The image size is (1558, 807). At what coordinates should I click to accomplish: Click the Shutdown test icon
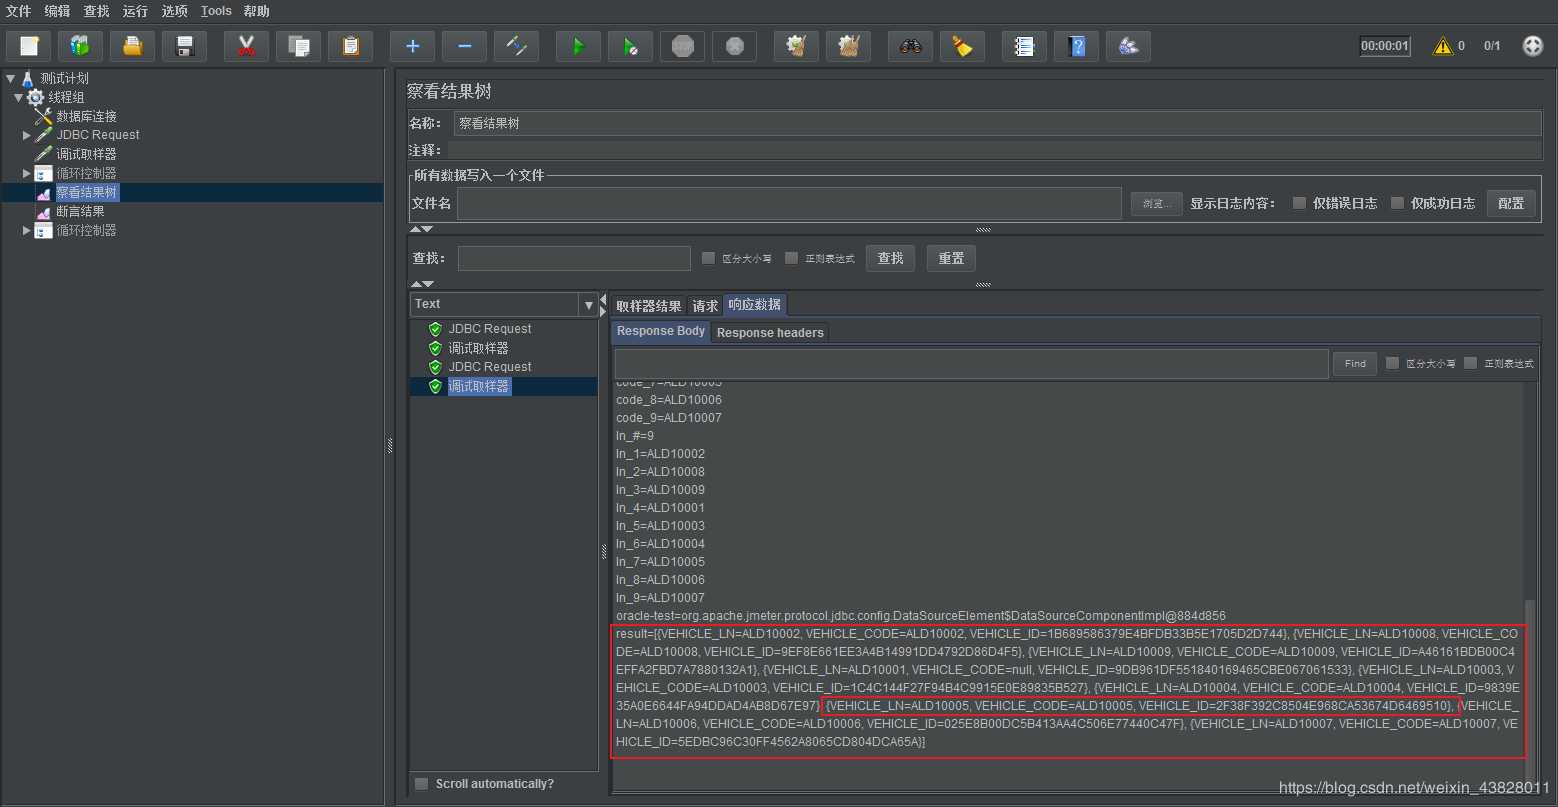pyautogui.click(x=734, y=46)
